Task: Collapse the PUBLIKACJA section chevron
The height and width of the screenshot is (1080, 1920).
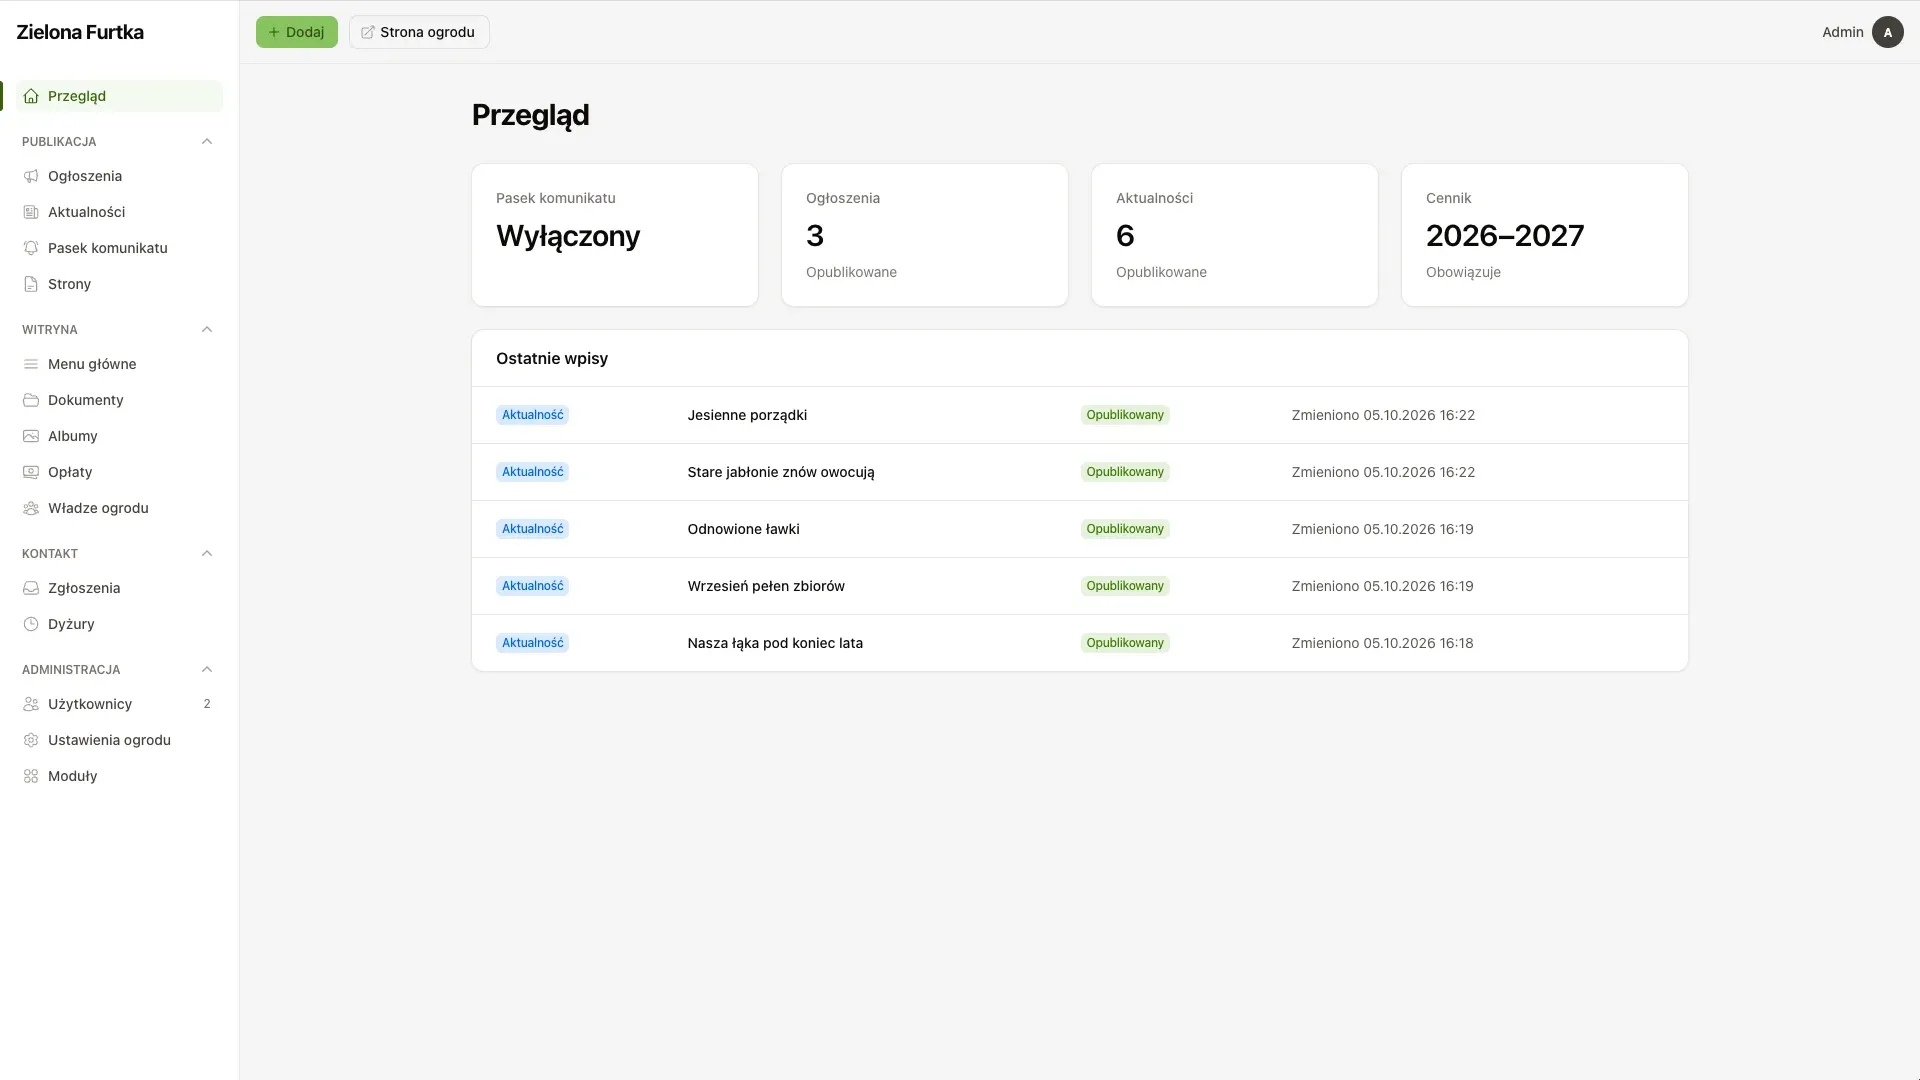Action: (207, 141)
